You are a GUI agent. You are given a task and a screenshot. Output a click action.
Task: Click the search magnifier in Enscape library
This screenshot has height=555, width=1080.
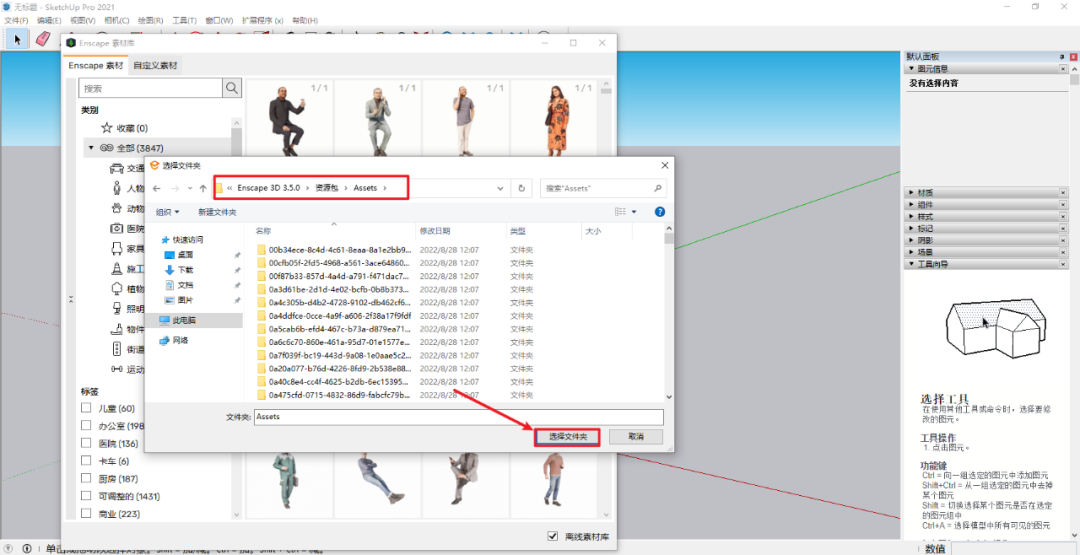(232, 88)
